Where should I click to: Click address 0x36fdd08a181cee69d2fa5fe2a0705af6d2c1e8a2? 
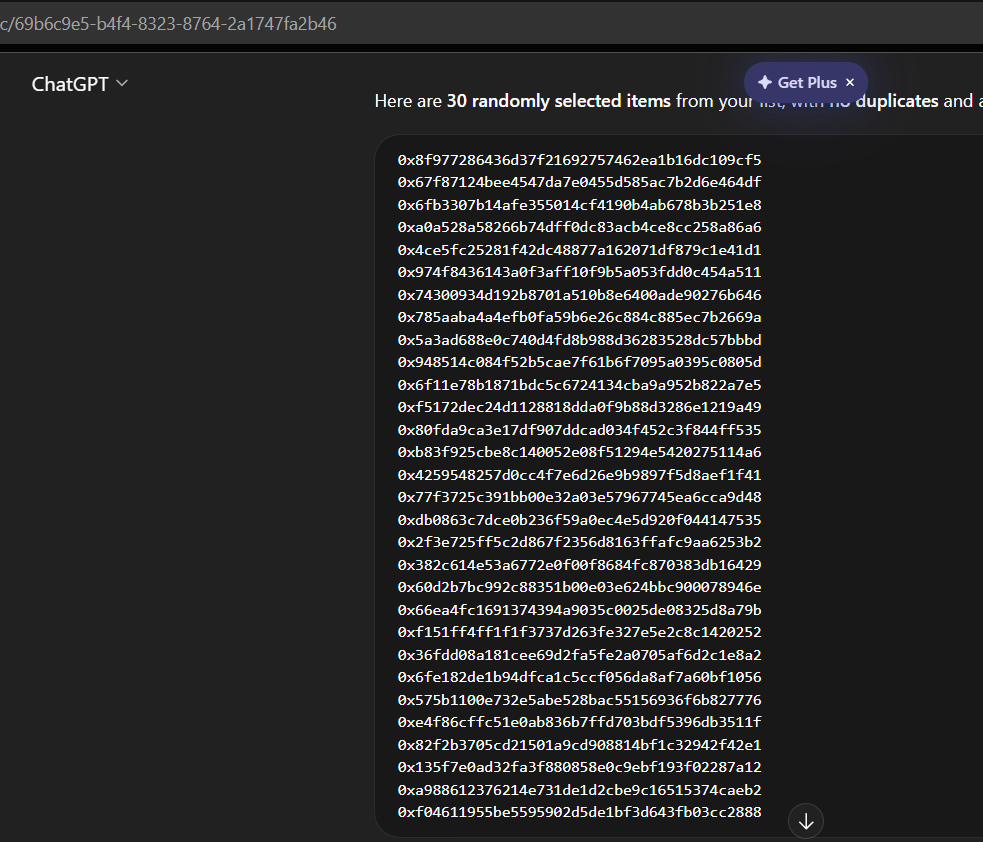[579, 655]
